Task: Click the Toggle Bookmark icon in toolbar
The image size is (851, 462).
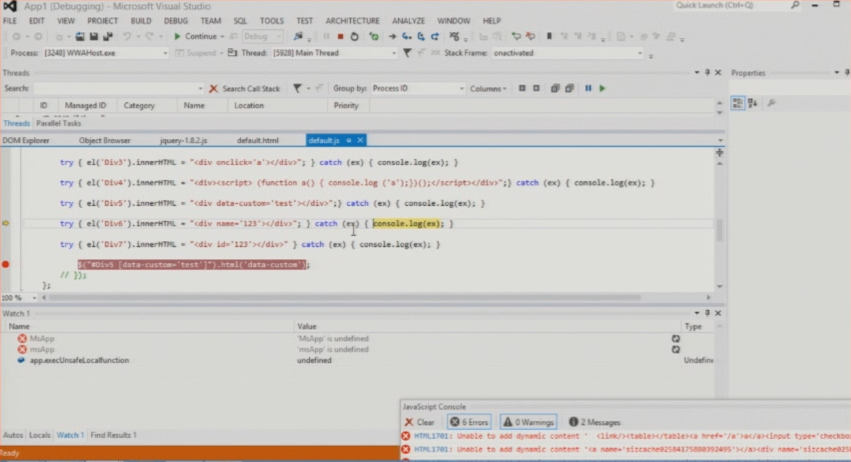Action: (x=549, y=36)
